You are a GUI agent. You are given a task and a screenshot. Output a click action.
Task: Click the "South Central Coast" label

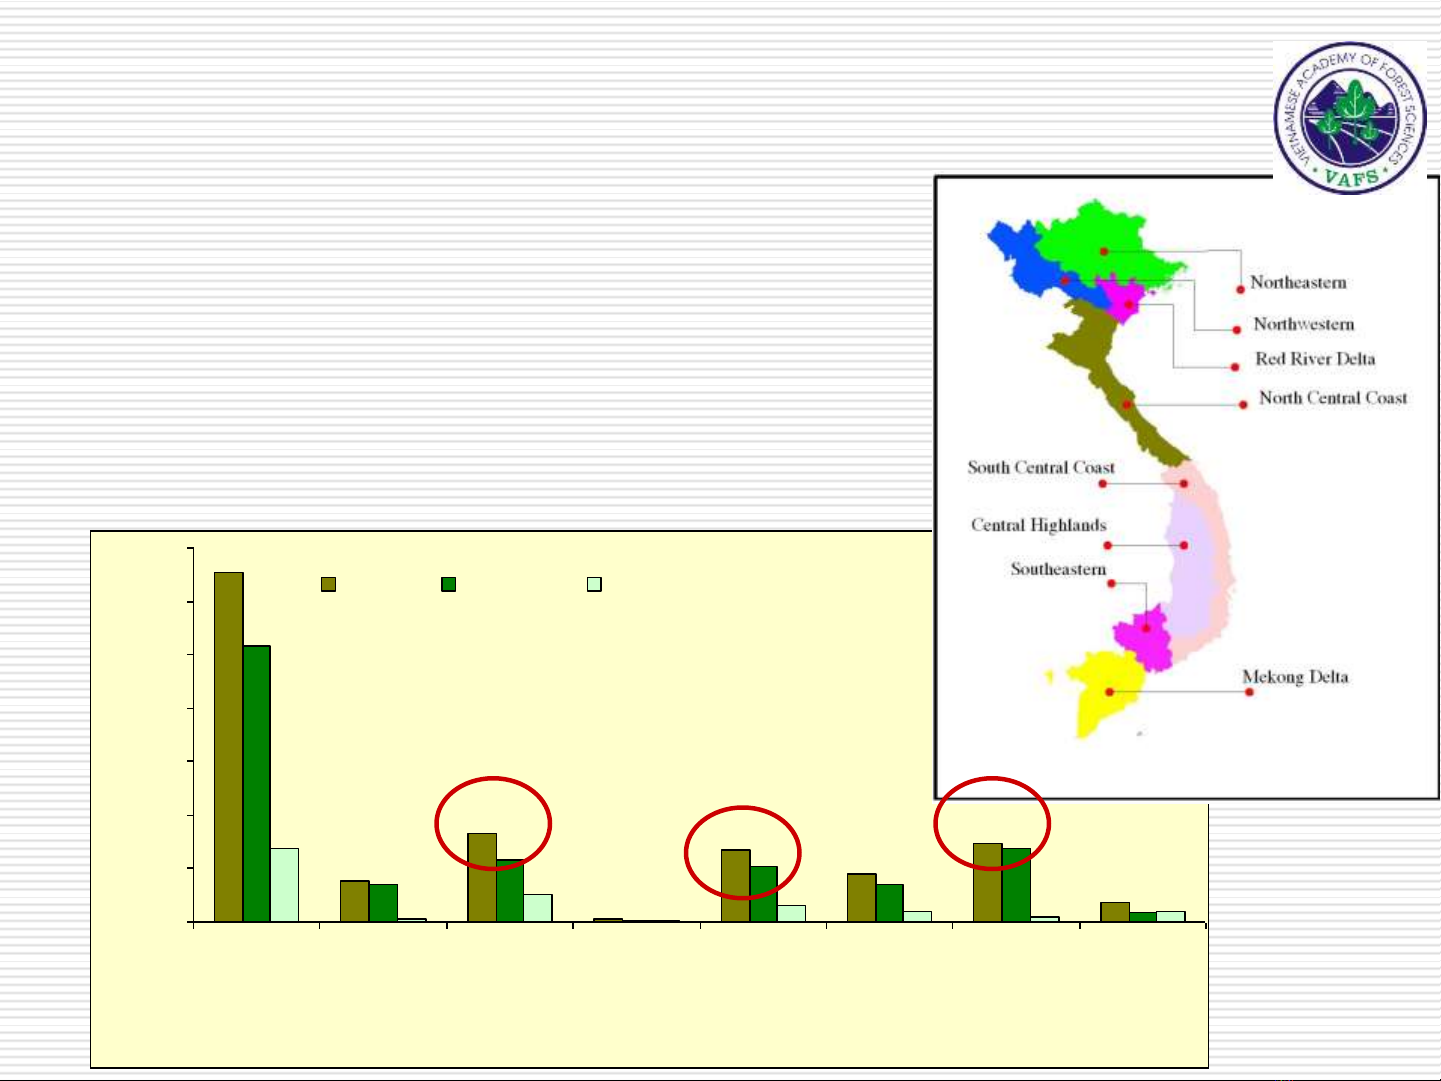tap(1041, 467)
